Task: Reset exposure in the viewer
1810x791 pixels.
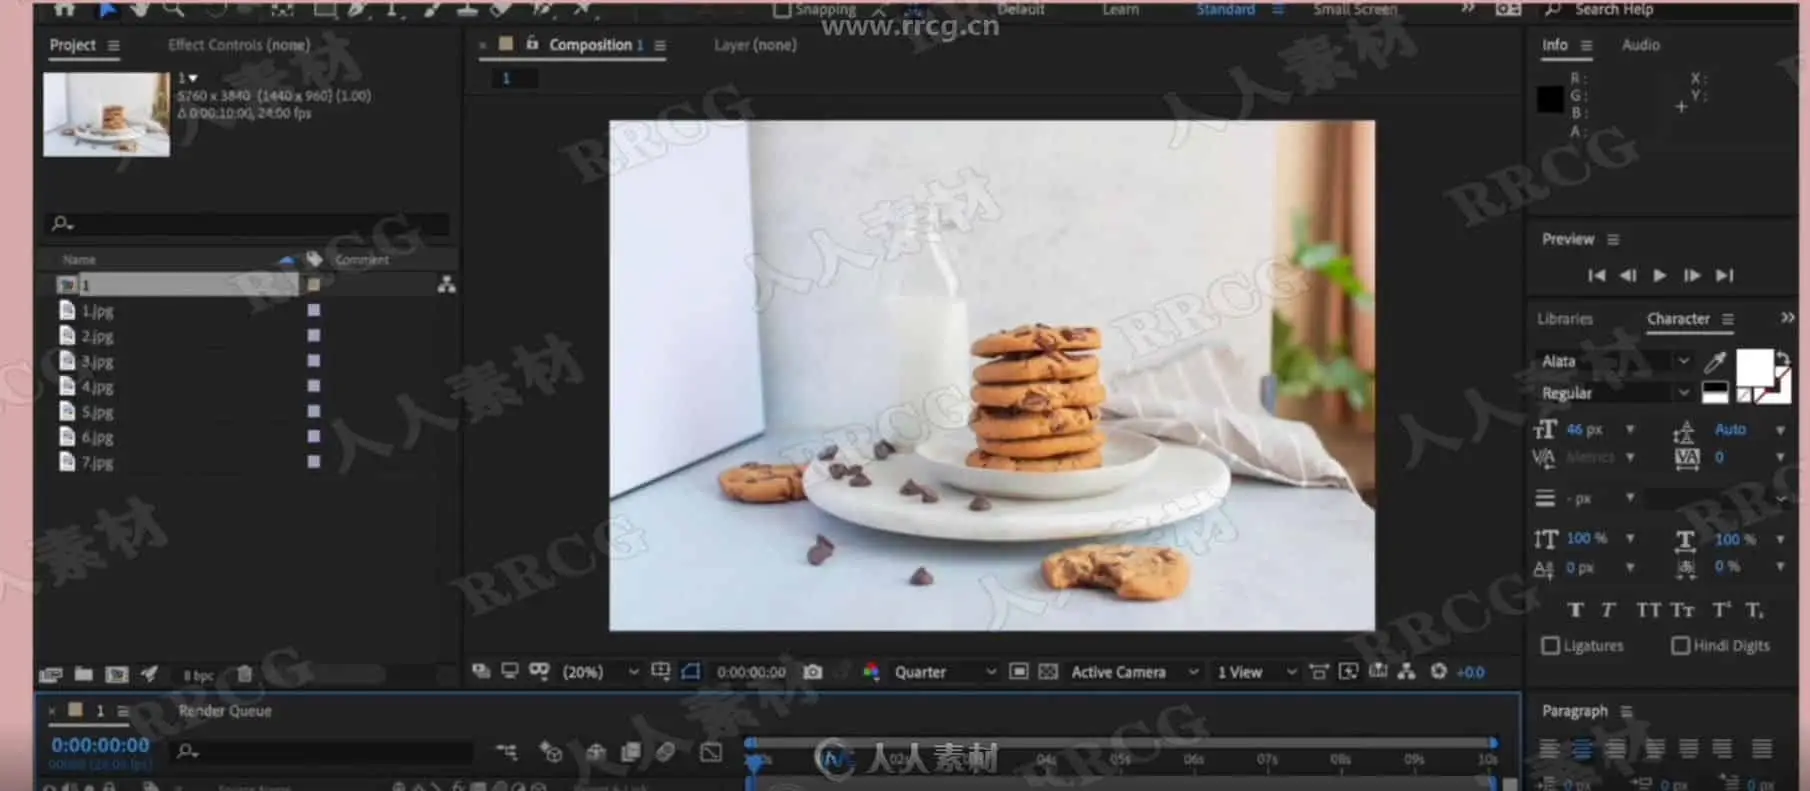Action: (x=1439, y=671)
